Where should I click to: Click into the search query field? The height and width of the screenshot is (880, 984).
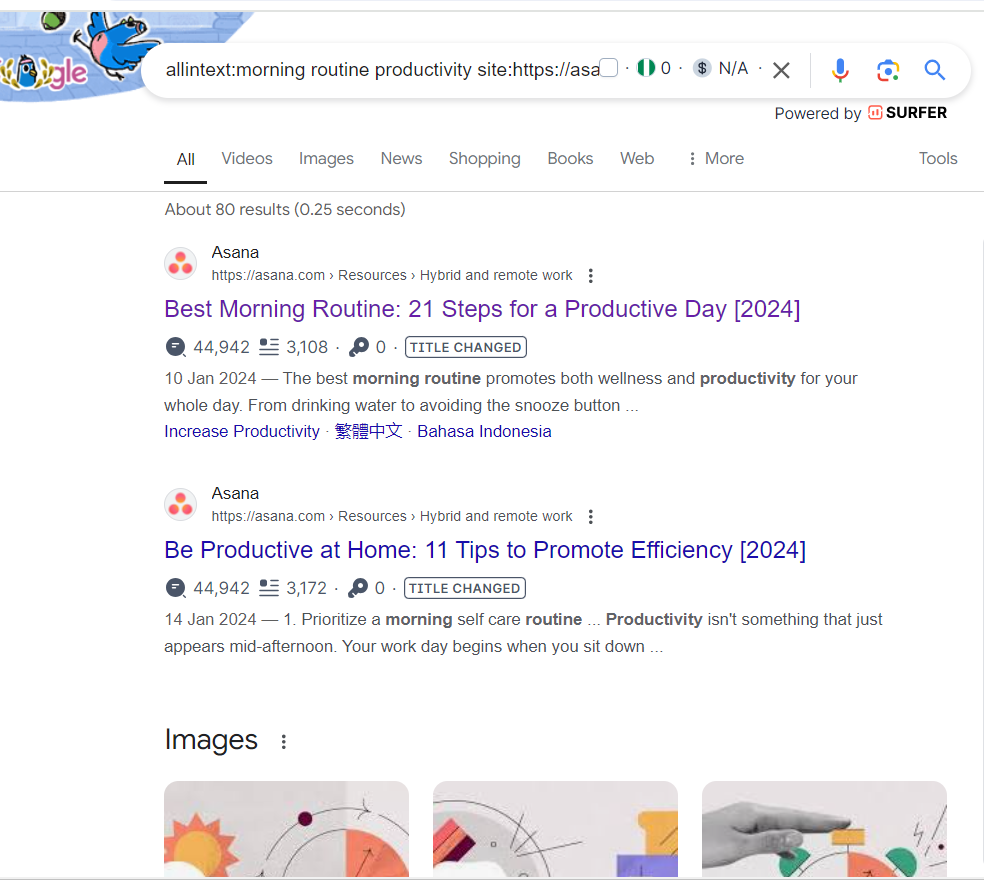tap(382, 70)
